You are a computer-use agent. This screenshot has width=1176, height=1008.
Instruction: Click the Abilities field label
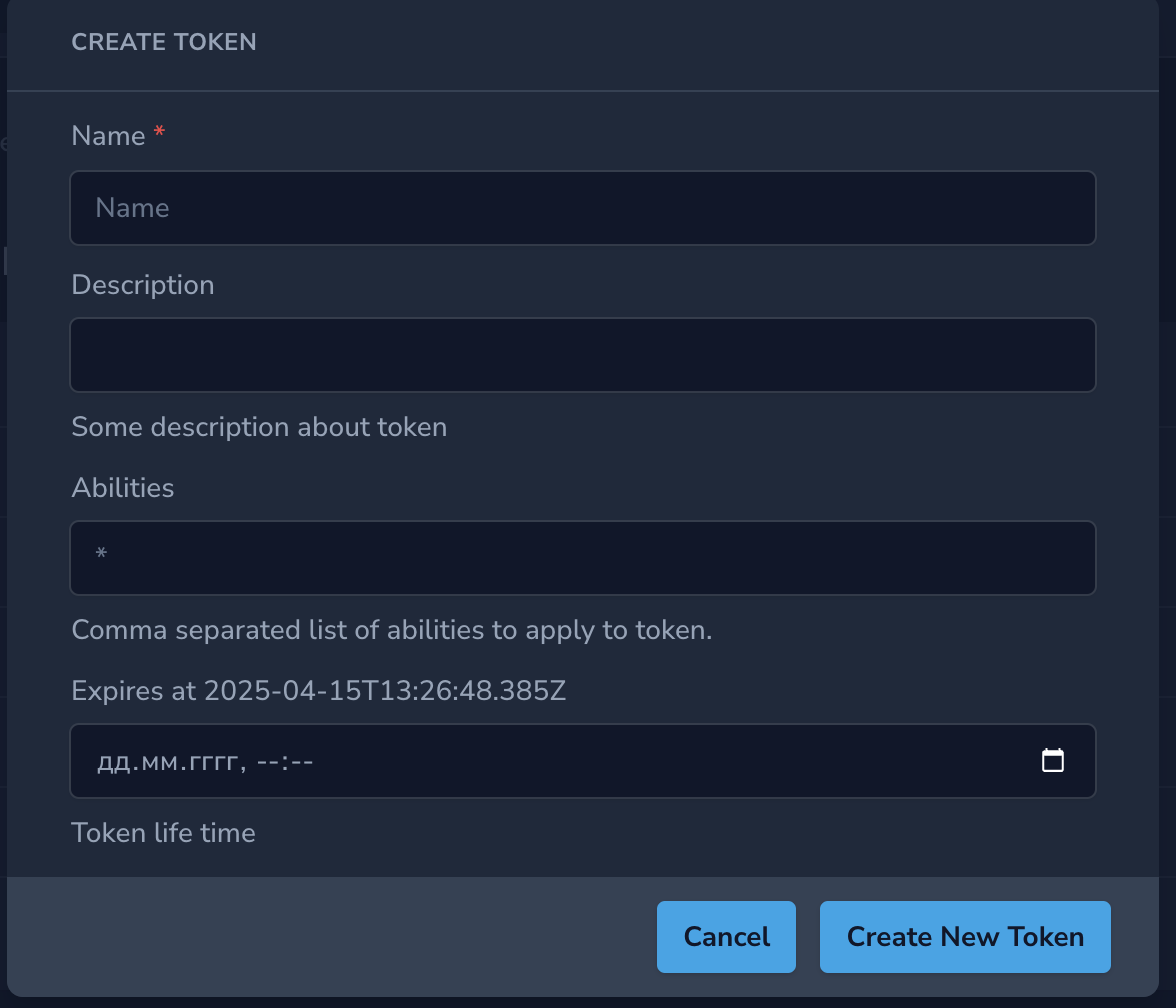[123, 488]
